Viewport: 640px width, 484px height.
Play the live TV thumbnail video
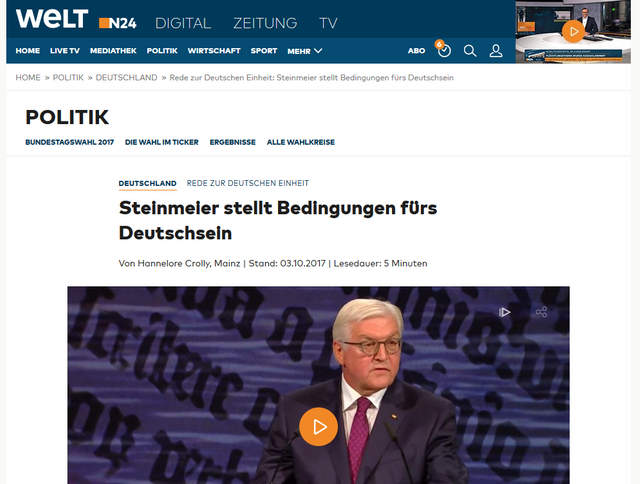[x=573, y=31]
